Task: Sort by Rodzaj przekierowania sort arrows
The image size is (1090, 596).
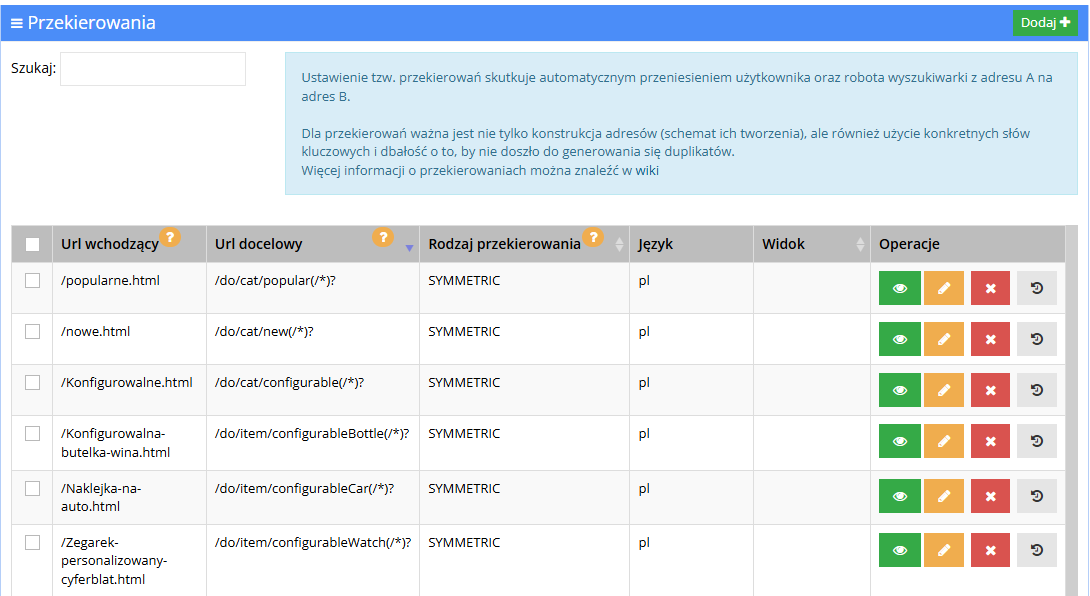Action: (619, 244)
